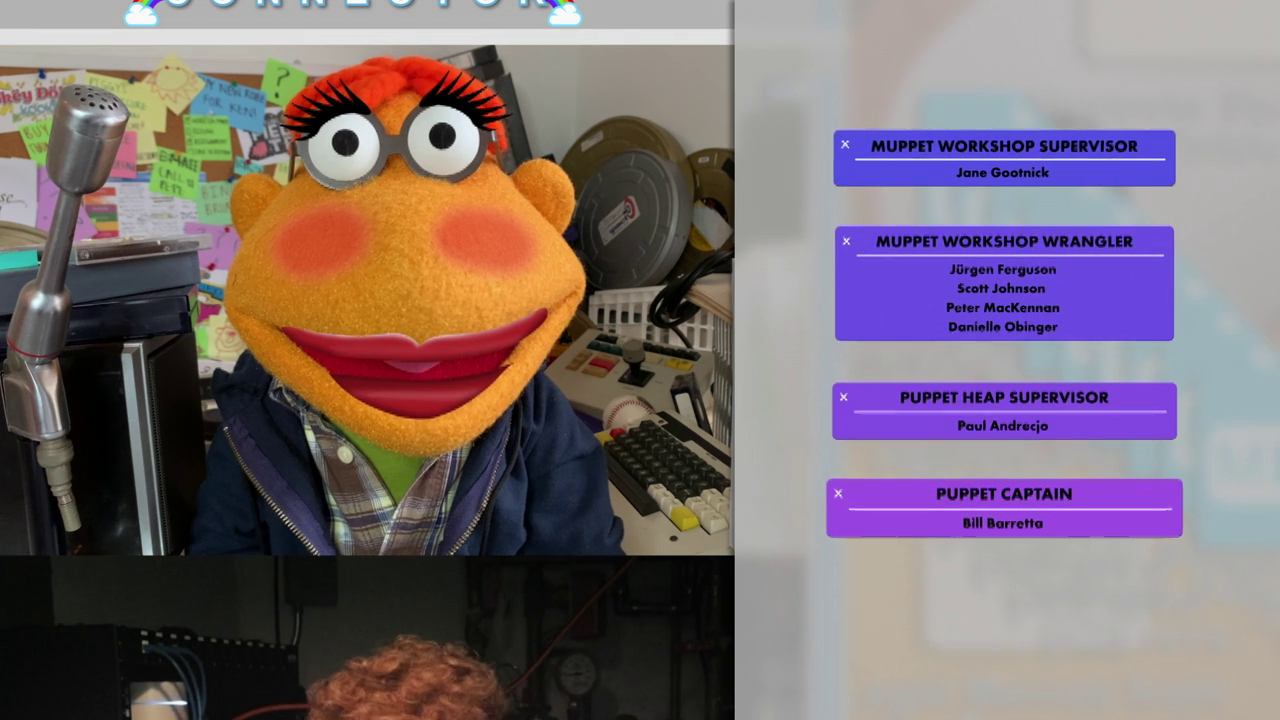Click the Puppet Heap Supervisor heading
The height and width of the screenshot is (720, 1280).
point(1004,397)
